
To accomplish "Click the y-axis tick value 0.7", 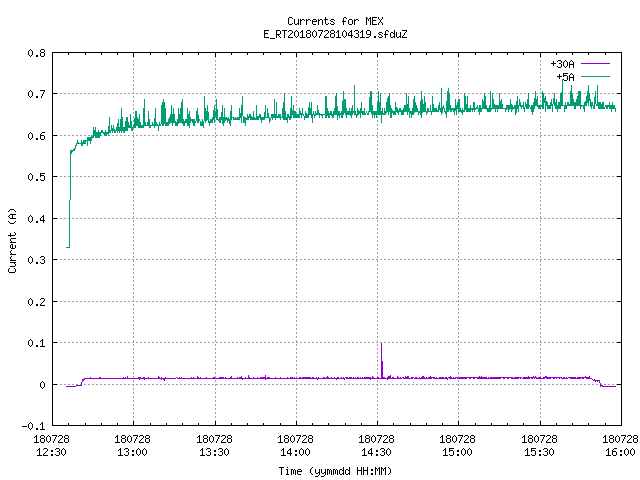I will pos(36,94).
